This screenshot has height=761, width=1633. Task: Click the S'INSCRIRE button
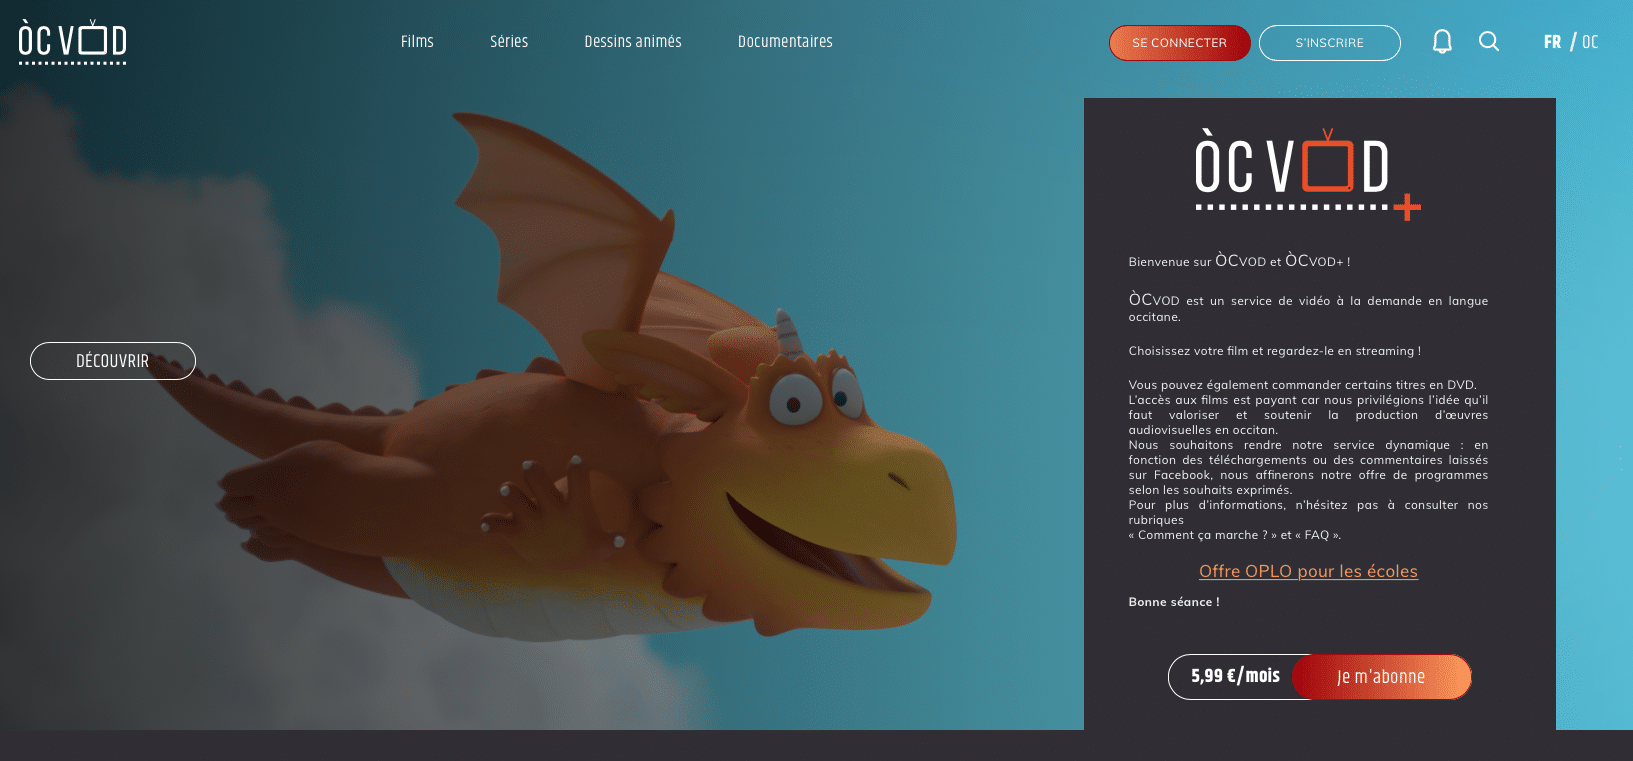[x=1329, y=43]
